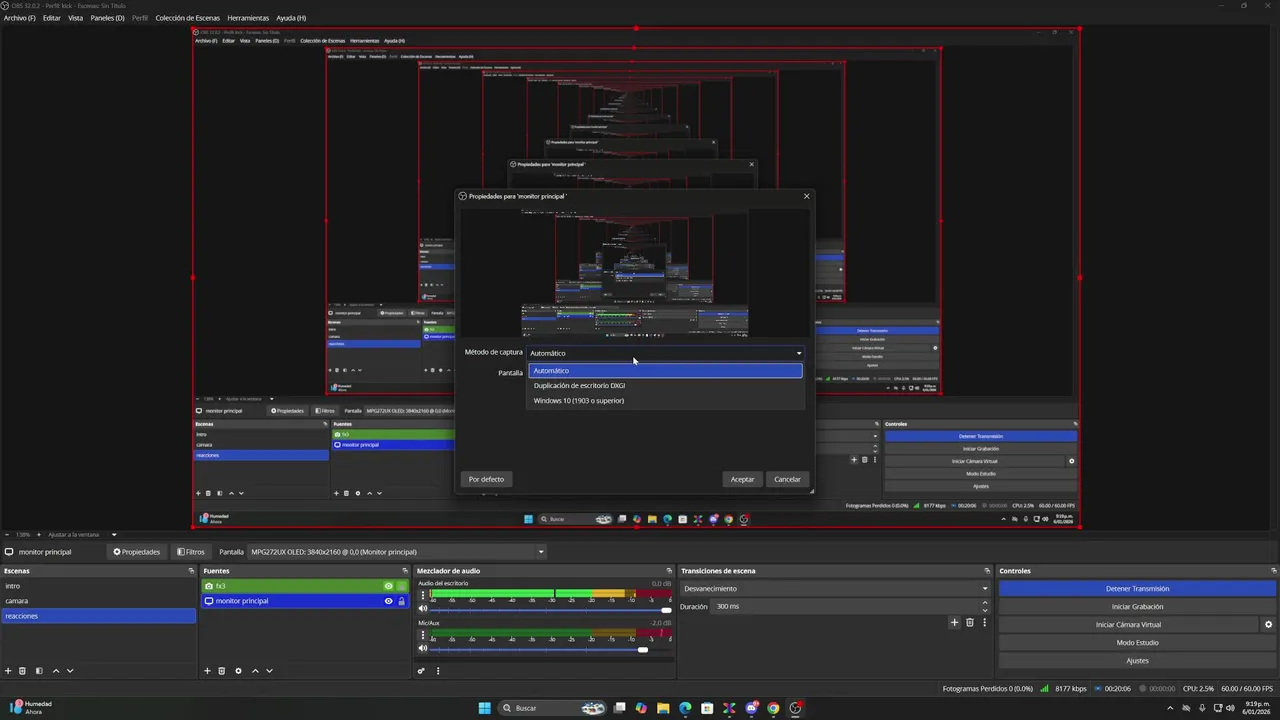Zoom out preview with minus icon
1280x720 pixels.
(x=7, y=535)
